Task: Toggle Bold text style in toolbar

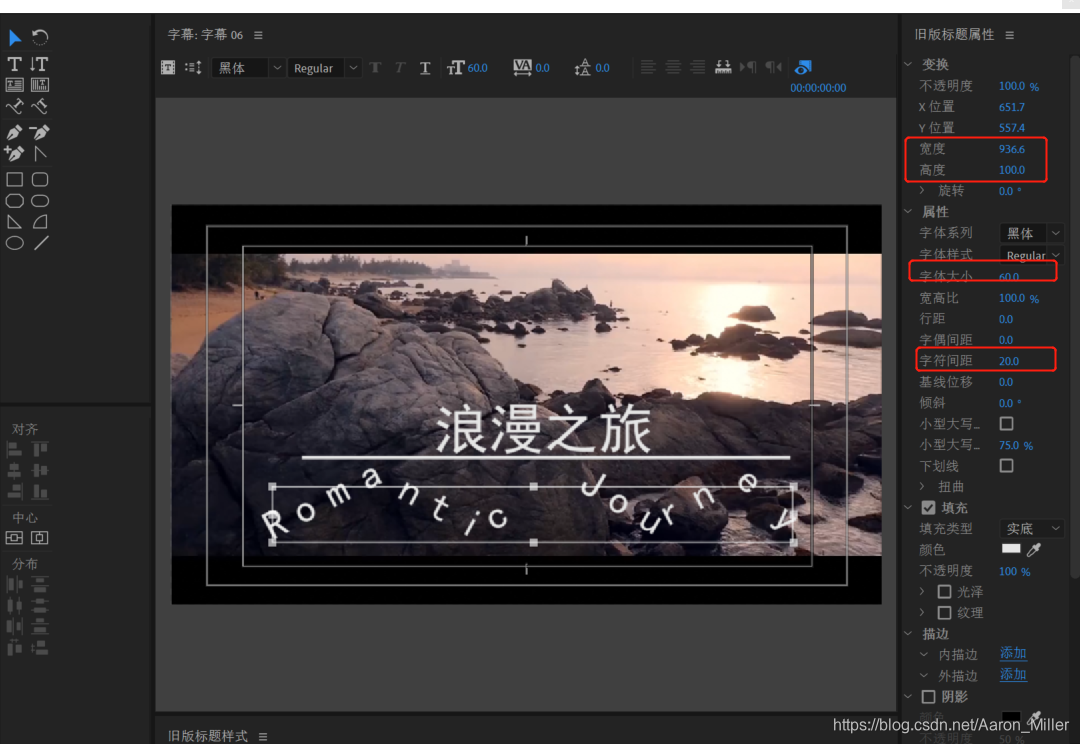Action: click(375, 68)
